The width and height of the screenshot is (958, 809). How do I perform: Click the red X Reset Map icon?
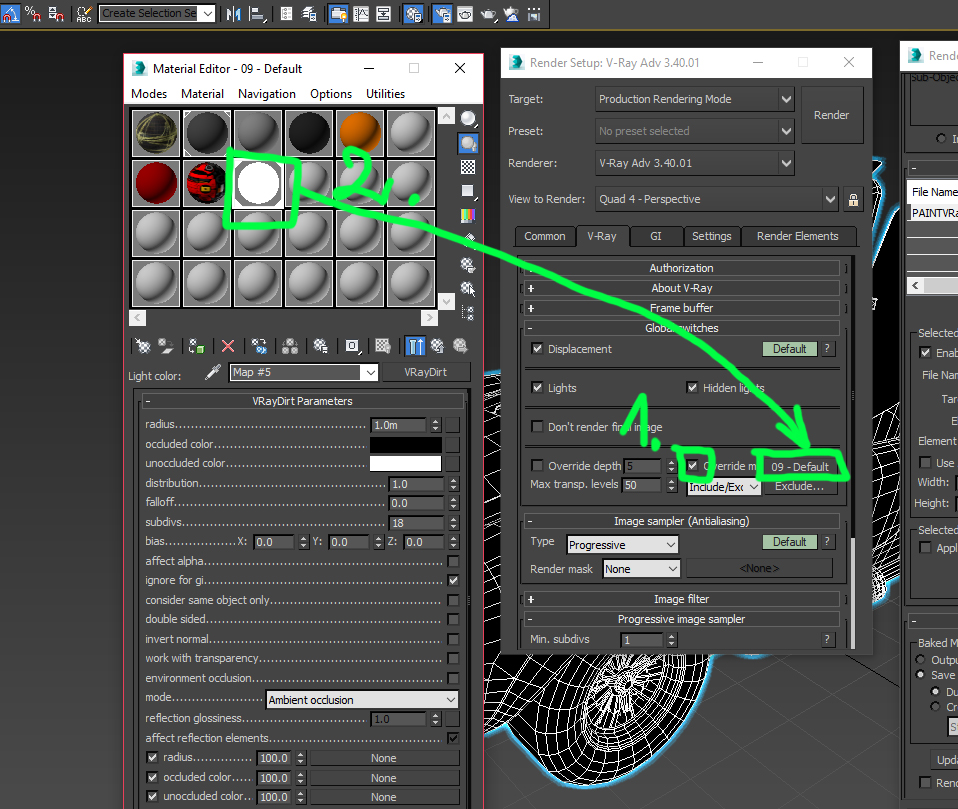228,346
